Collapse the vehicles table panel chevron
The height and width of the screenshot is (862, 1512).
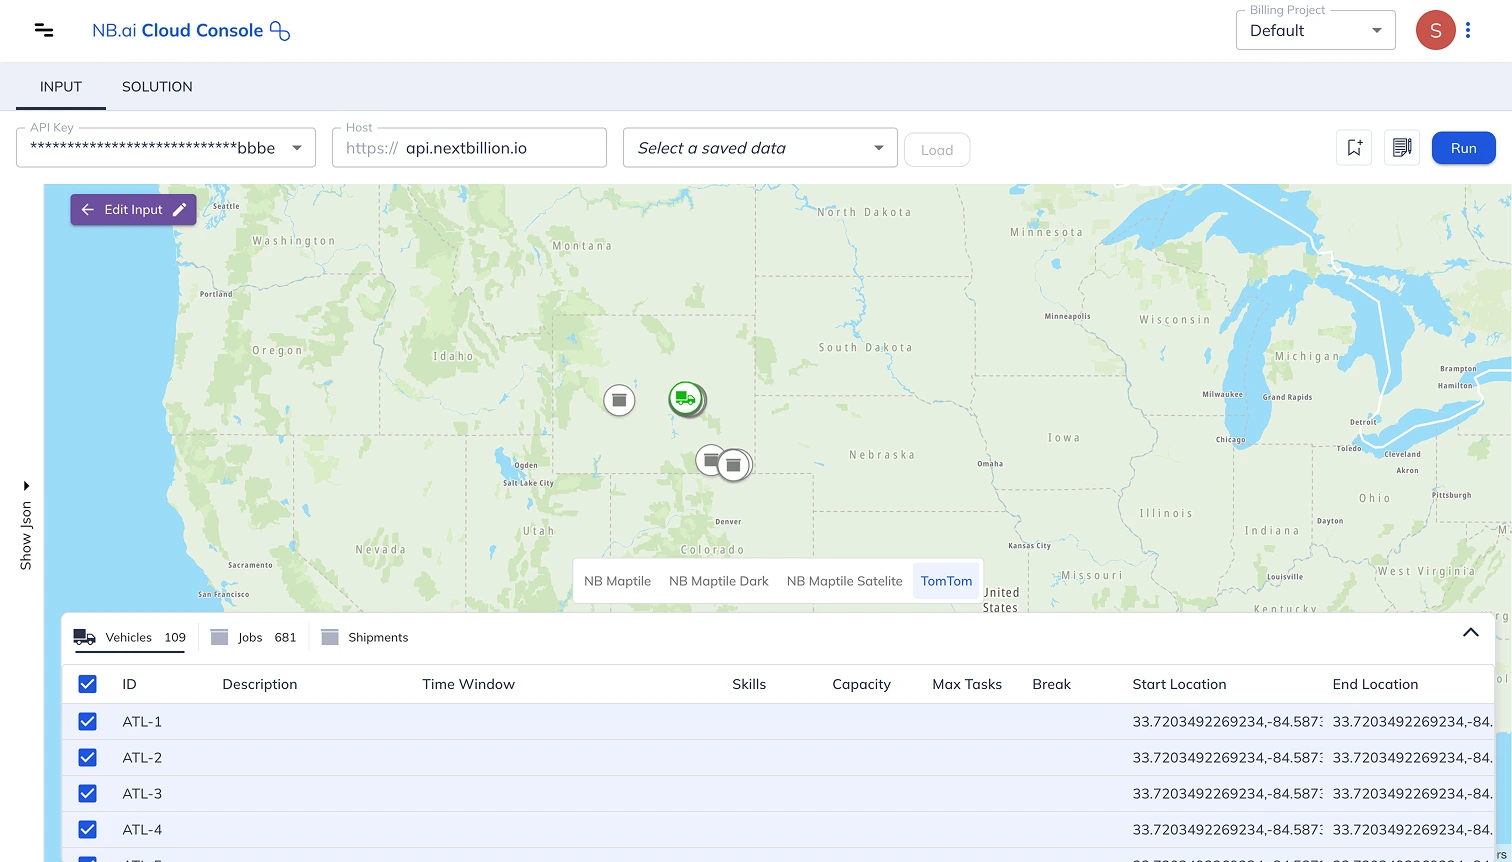tap(1470, 632)
